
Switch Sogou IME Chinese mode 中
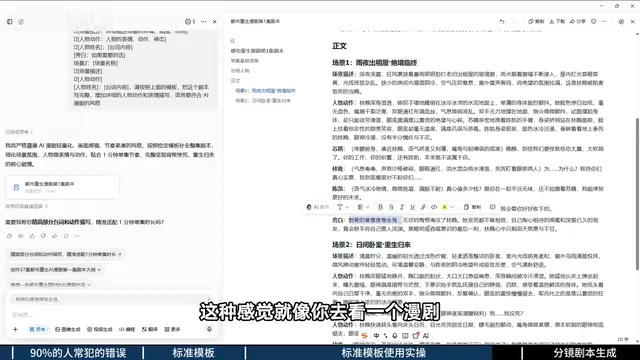pyautogui.click(x=376, y=336)
